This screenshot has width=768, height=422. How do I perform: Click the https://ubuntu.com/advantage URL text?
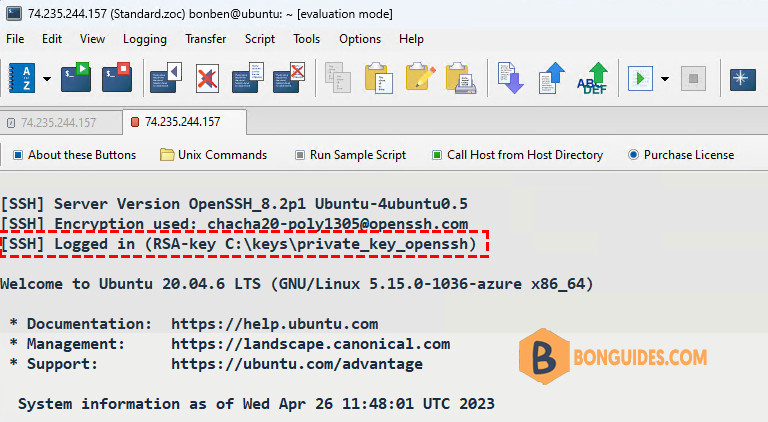(297, 364)
